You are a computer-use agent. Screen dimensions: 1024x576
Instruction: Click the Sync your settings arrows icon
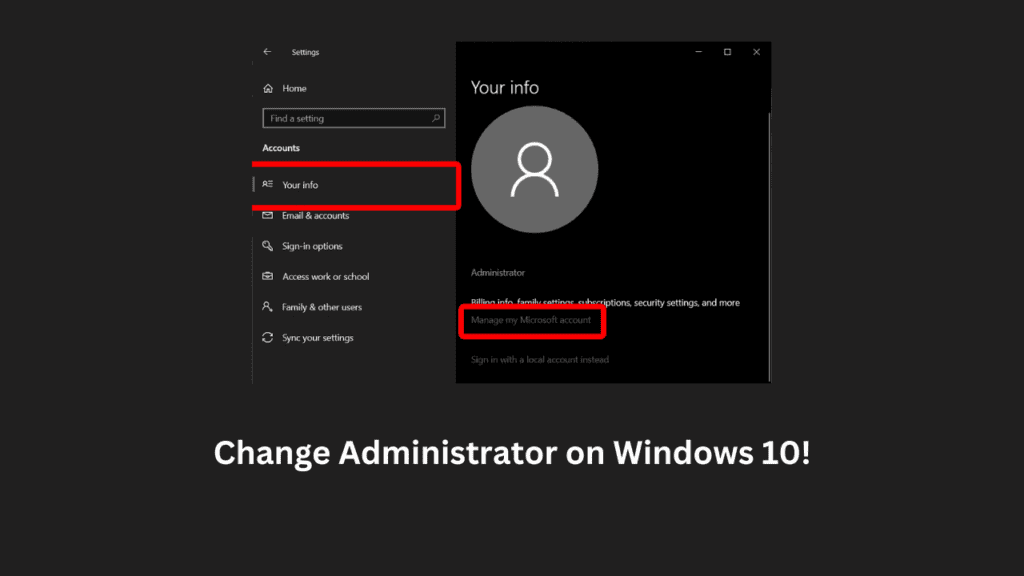(x=268, y=337)
